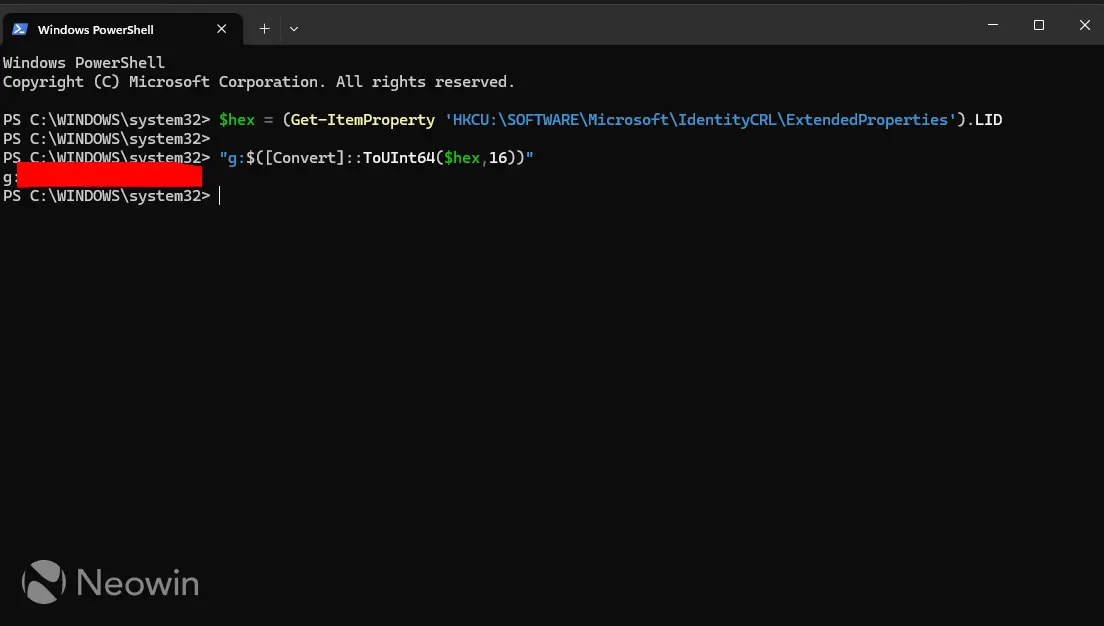Open a new terminal tab
1104x626 pixels.
[x=264, y=29]
